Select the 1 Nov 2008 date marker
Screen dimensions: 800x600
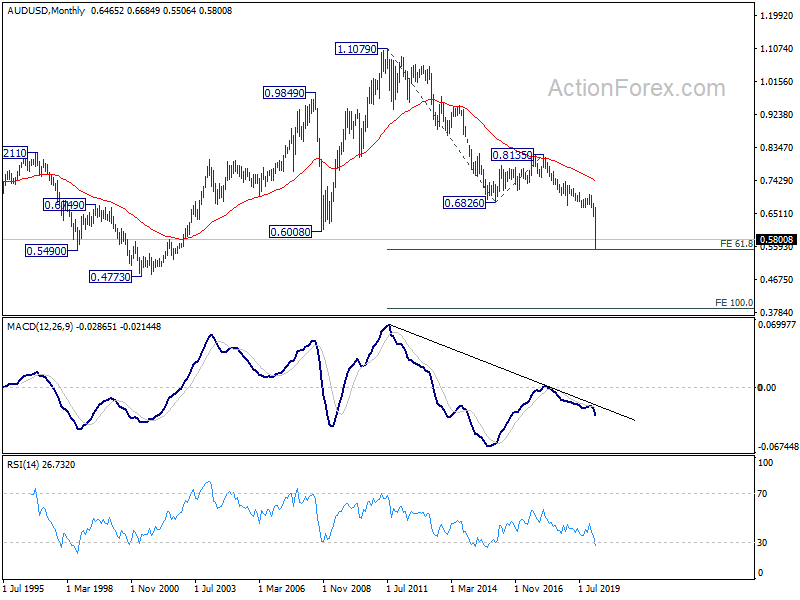tap(346, 589)
